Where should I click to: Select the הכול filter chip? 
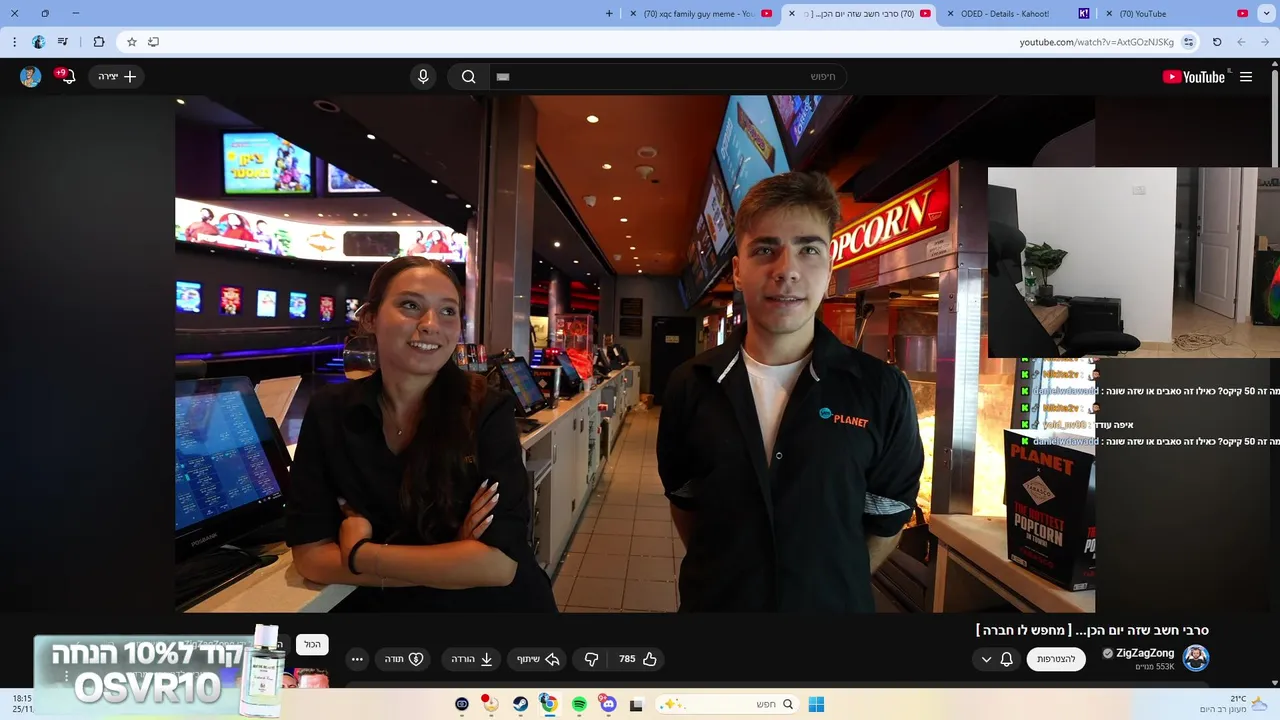(x=313, y=645)
